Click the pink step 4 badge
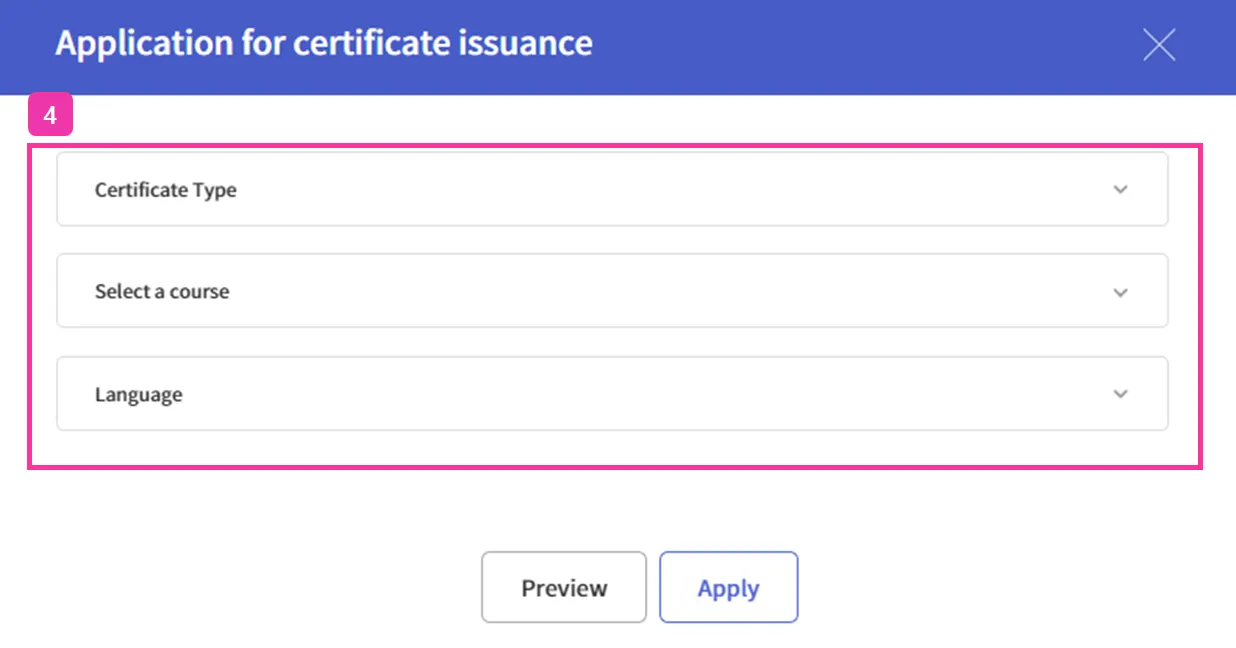This screenshot has height=648, width=1236. click(50, 117)
